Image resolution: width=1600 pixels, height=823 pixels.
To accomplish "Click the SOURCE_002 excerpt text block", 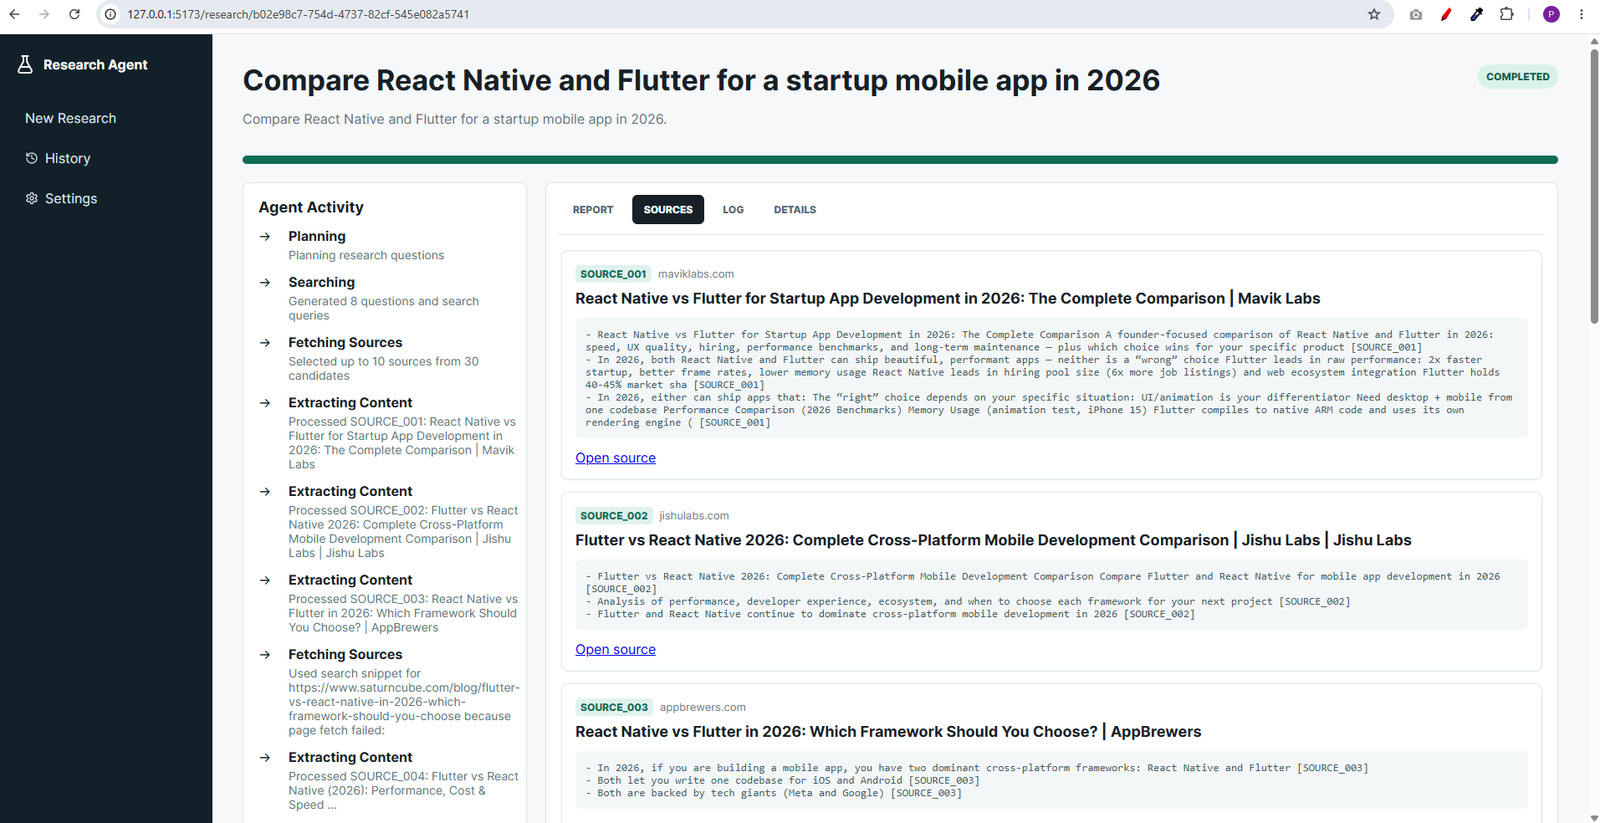I will coord(1051,596).
